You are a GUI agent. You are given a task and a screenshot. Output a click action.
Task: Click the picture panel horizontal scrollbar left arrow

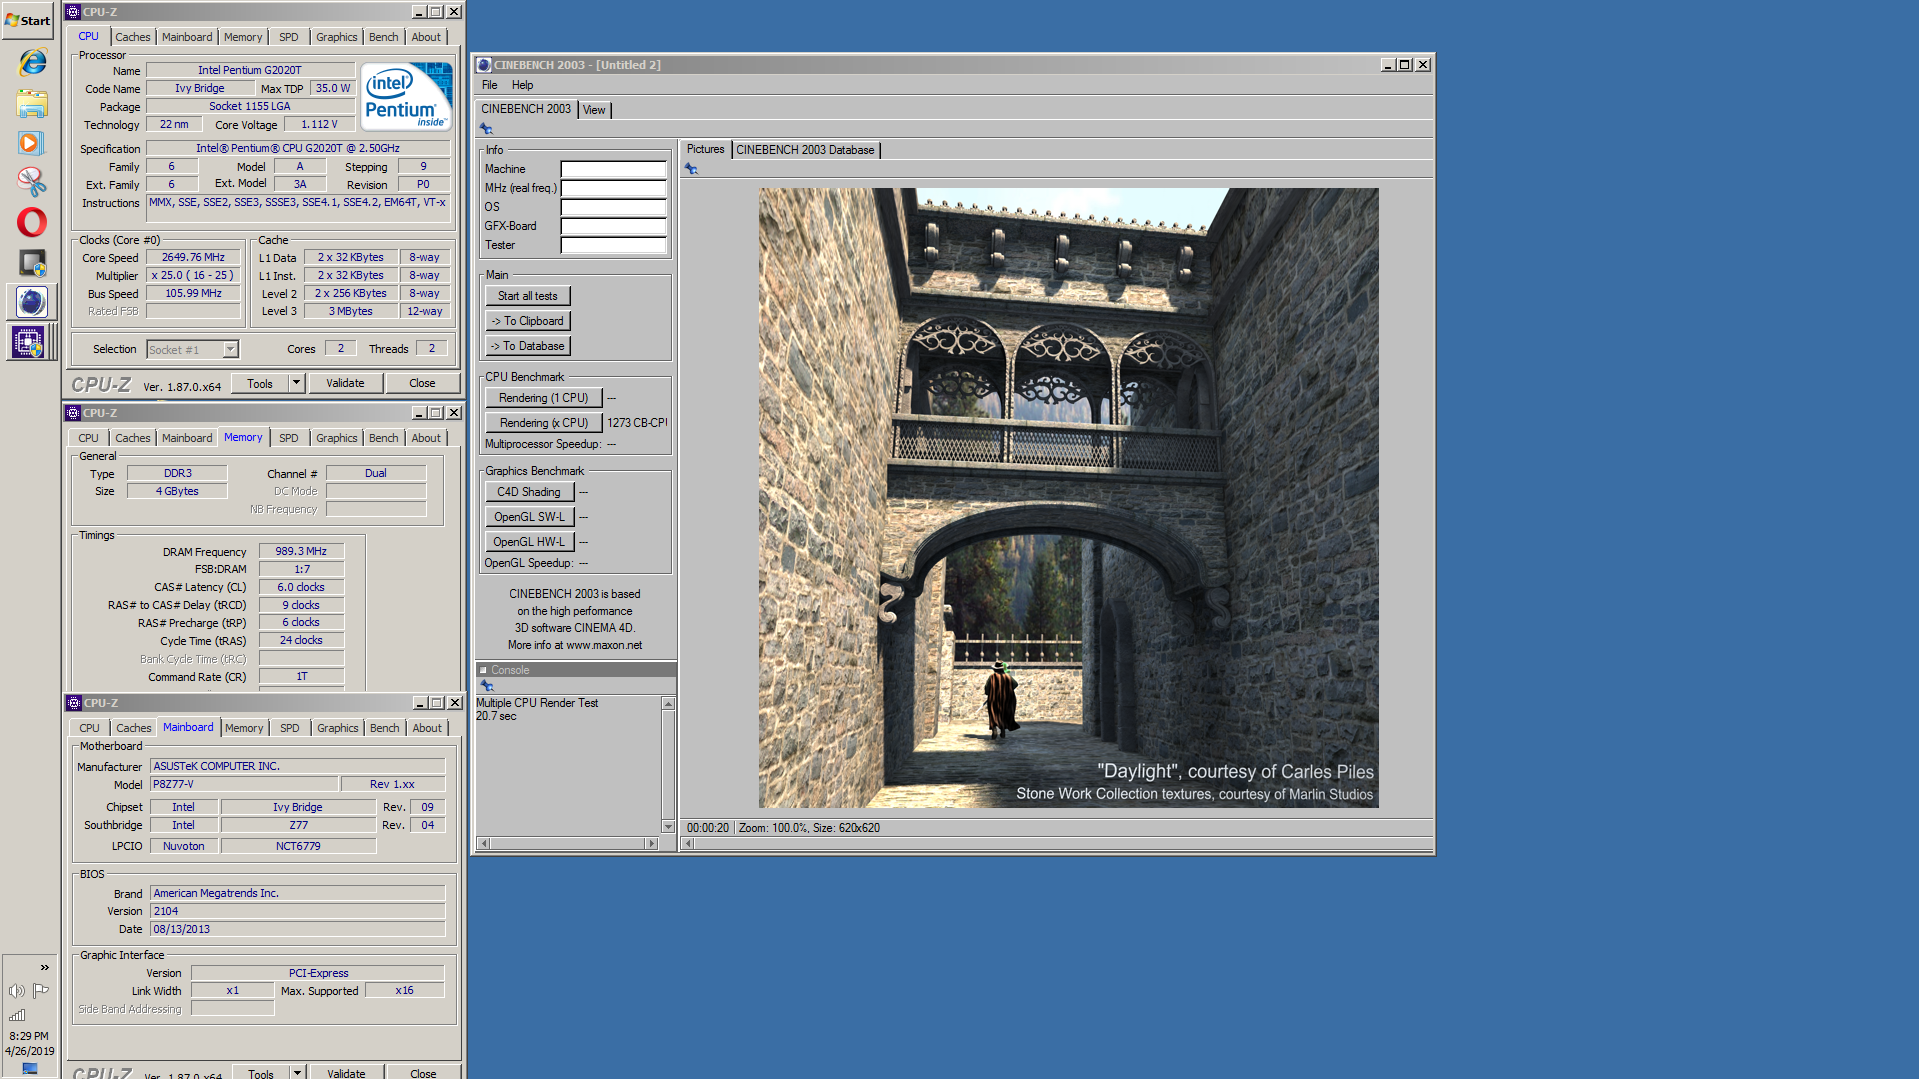688,843
